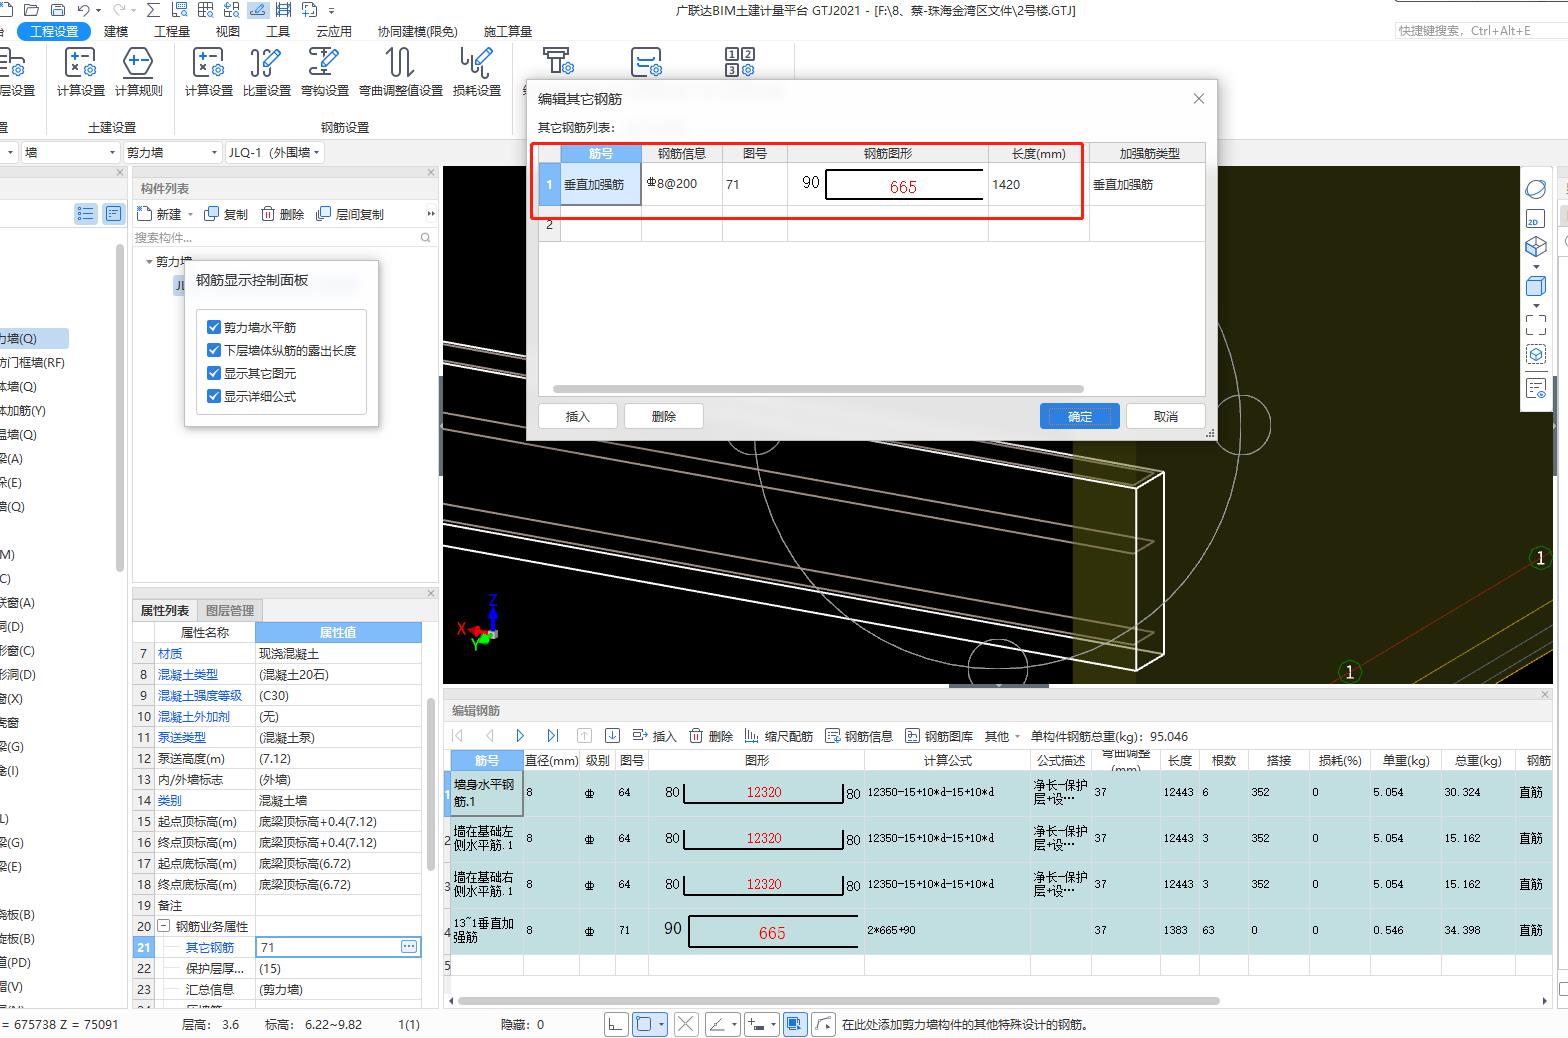Image resolution: width=1568 pixels, height=1038 pixels.
Task: Toggle 显示其它图元 checkbox
Action: 213,373
